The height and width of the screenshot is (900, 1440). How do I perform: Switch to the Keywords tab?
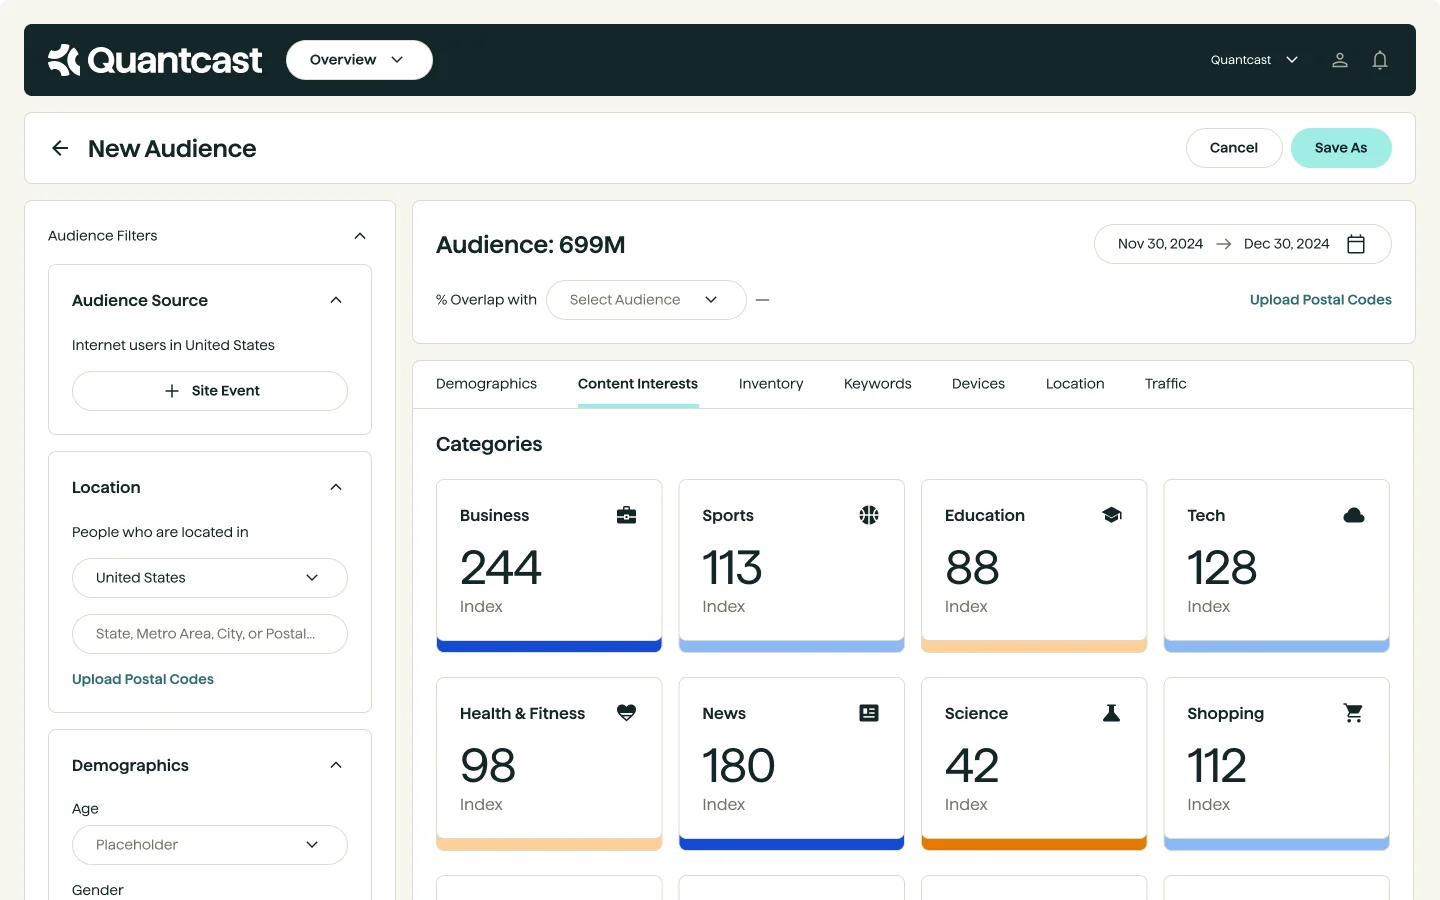pyautogui.click(x=877, y=384)
